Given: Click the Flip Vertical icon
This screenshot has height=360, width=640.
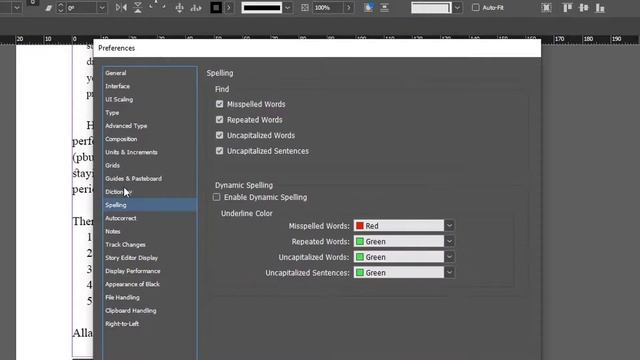Looking at the screenshot, I should pyautogui.click(x=138, y=7).
